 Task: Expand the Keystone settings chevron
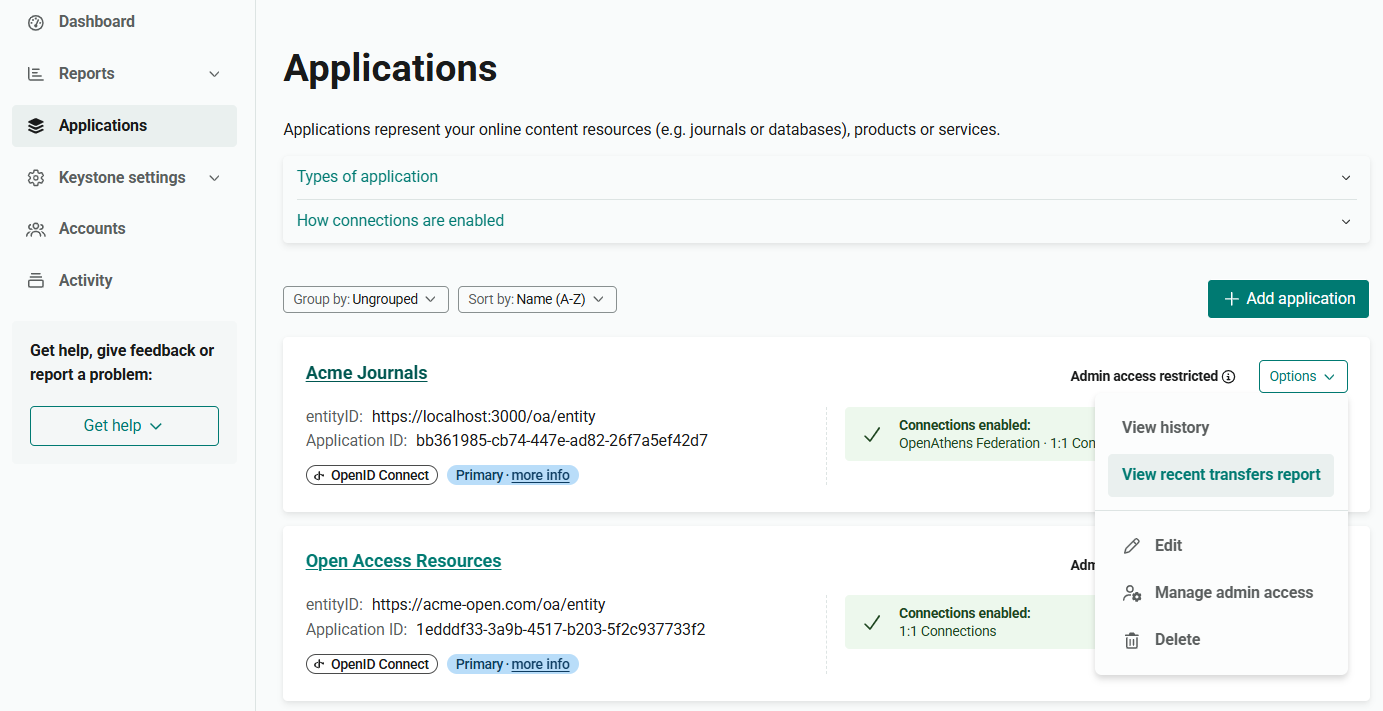[214, 178]
